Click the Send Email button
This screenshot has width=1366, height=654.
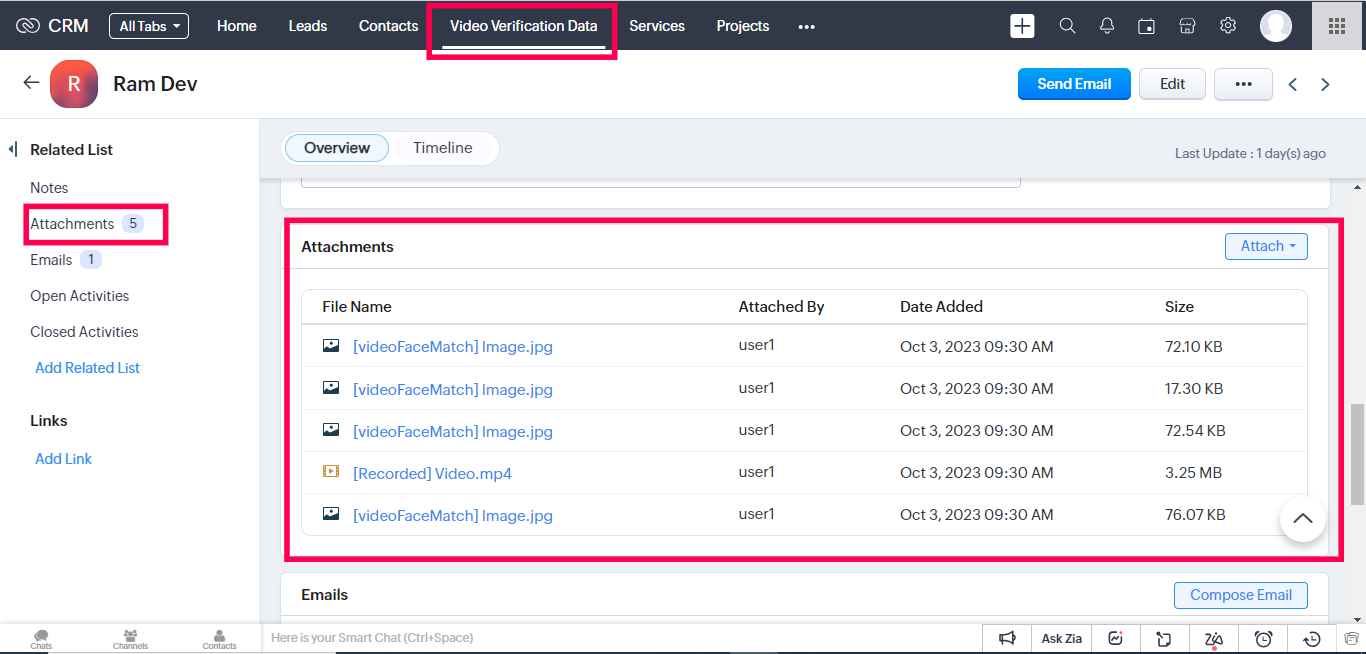click(1074, 84)
